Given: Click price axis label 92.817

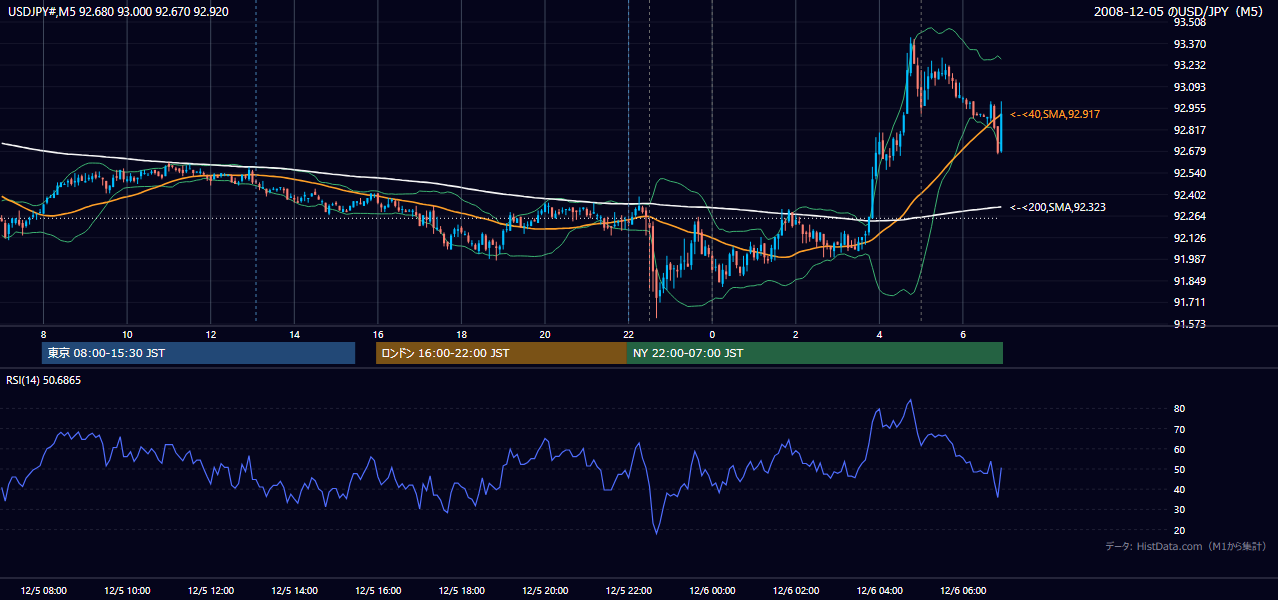Looking at the screenshot, I should pyautogui.click(x=1189, y=130).
